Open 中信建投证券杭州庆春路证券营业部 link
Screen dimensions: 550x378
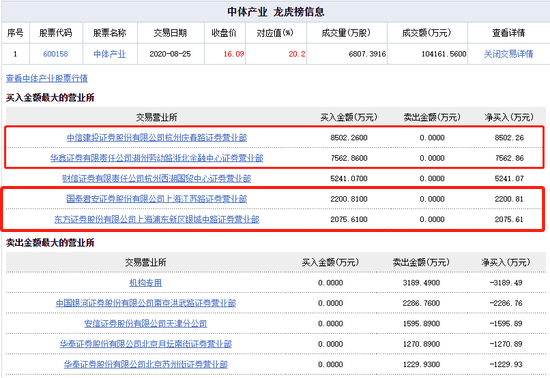(157, 137)
